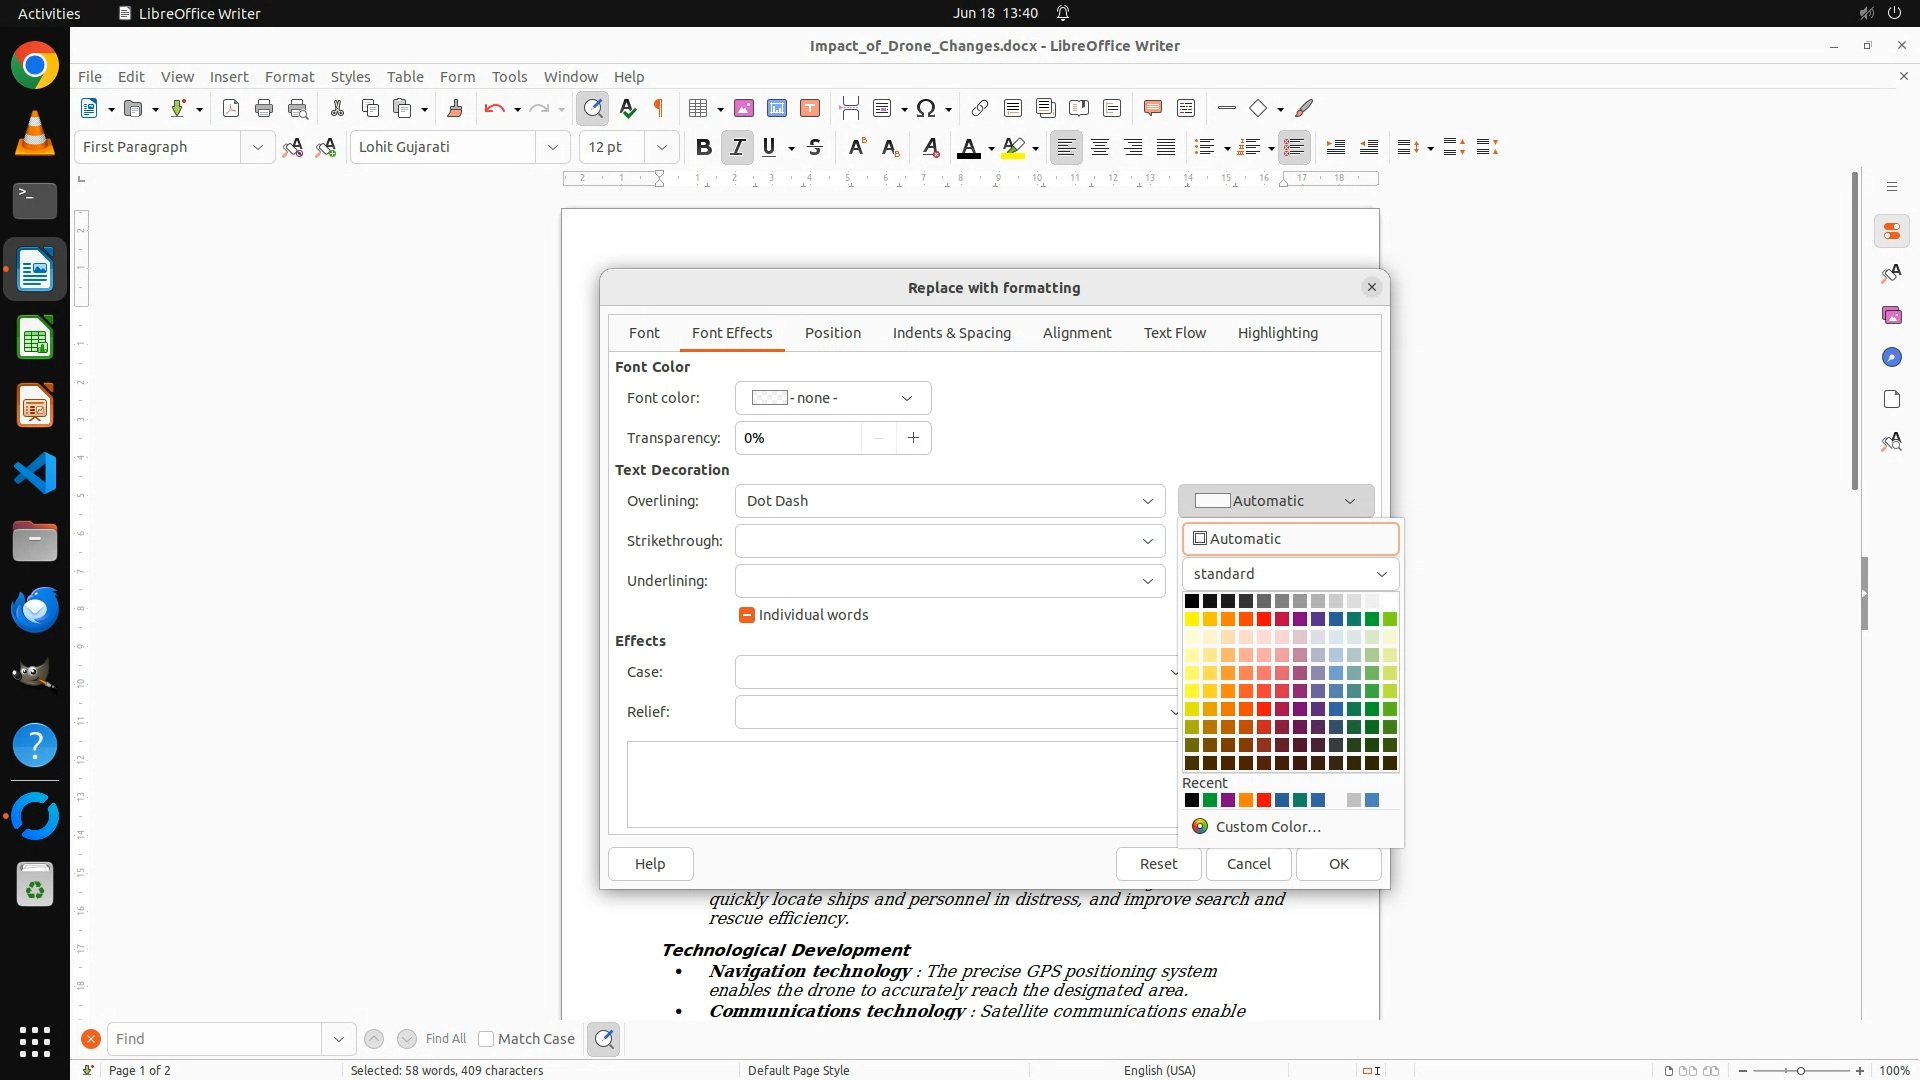Enable the Match Case checkbox
Screen dimensions: 1920x1080
click(x=486, y=1039)
